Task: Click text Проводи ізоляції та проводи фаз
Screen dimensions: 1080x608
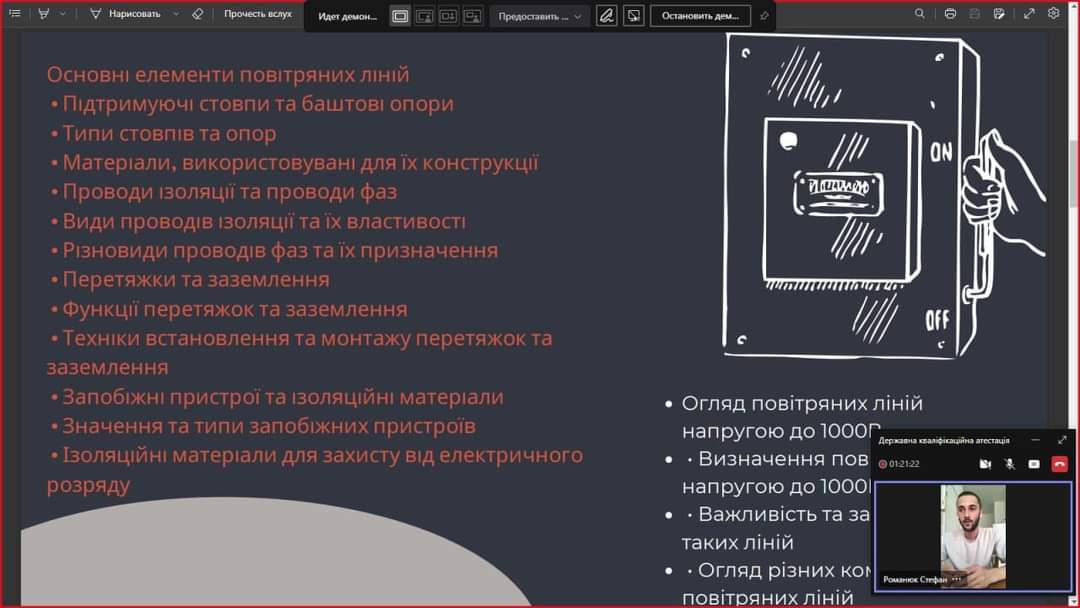Action: (229, 191)
